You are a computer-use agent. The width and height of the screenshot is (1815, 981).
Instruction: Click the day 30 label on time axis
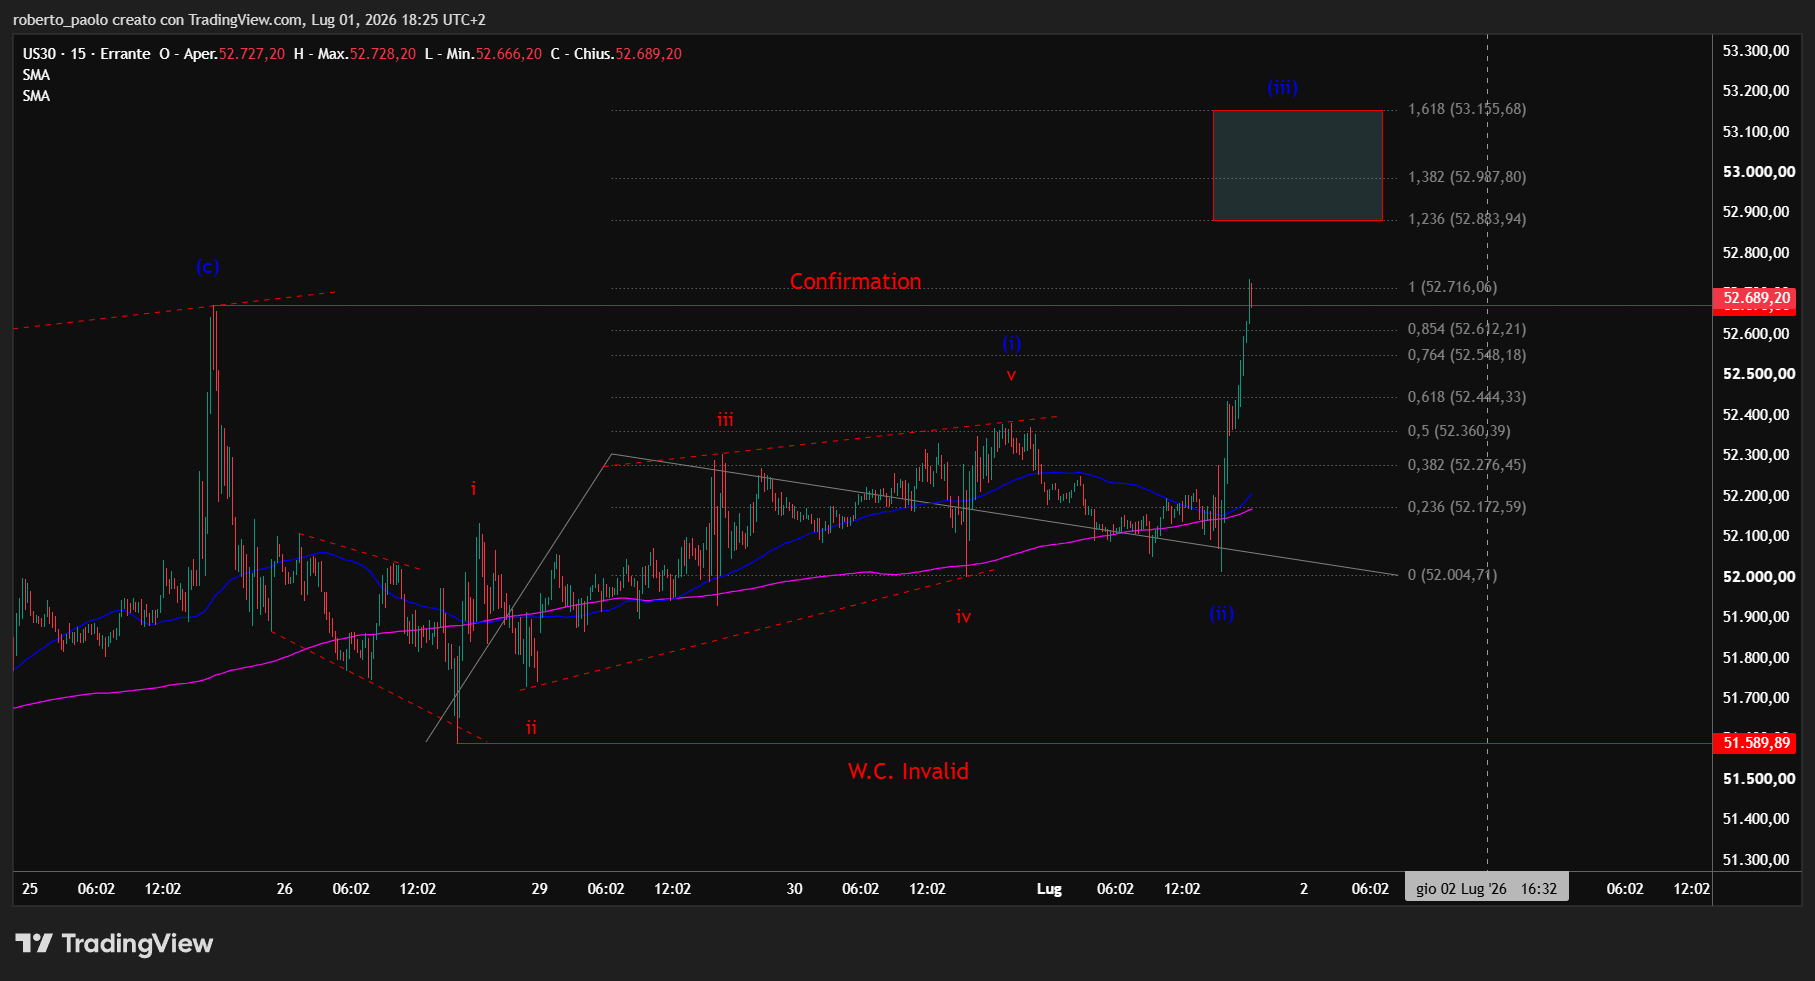pos(794,889)
